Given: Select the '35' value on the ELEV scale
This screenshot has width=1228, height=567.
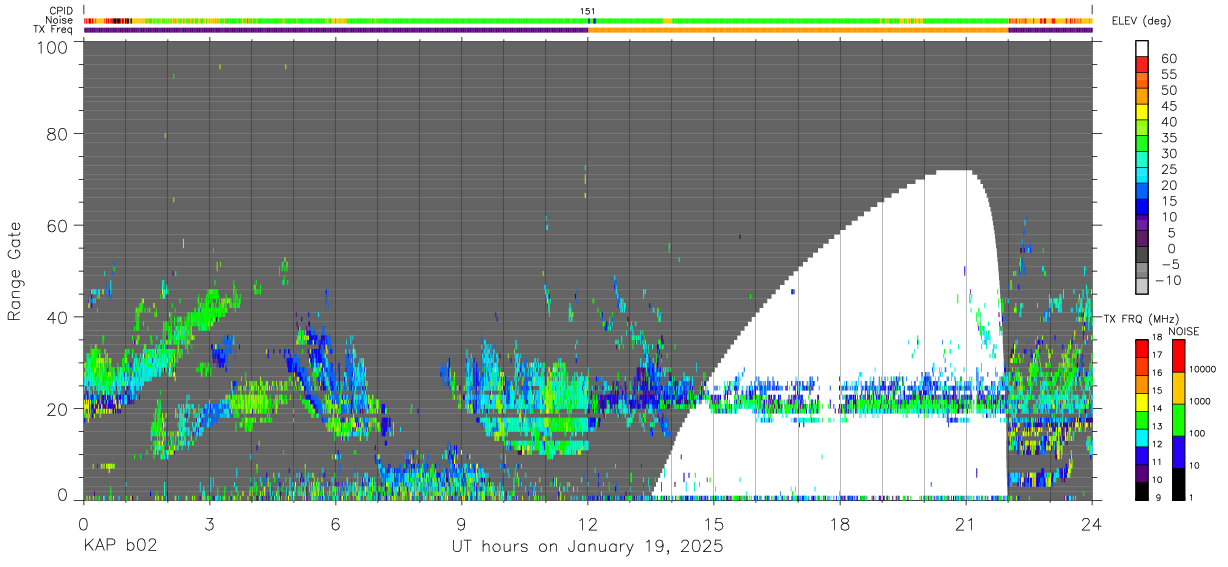Looking at the screenshot, I should tap(1169, 138).
